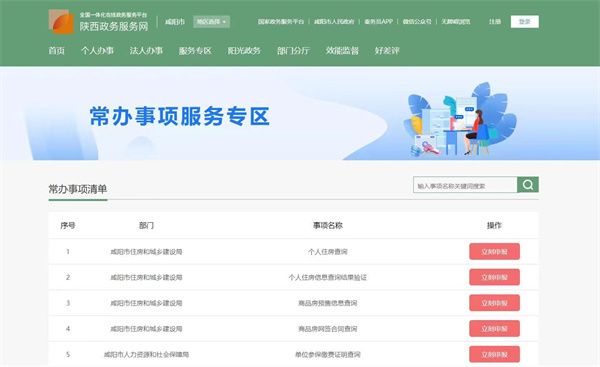
Task: Click the 陕西政务服务网 logo icon
Action: point(61,21)
